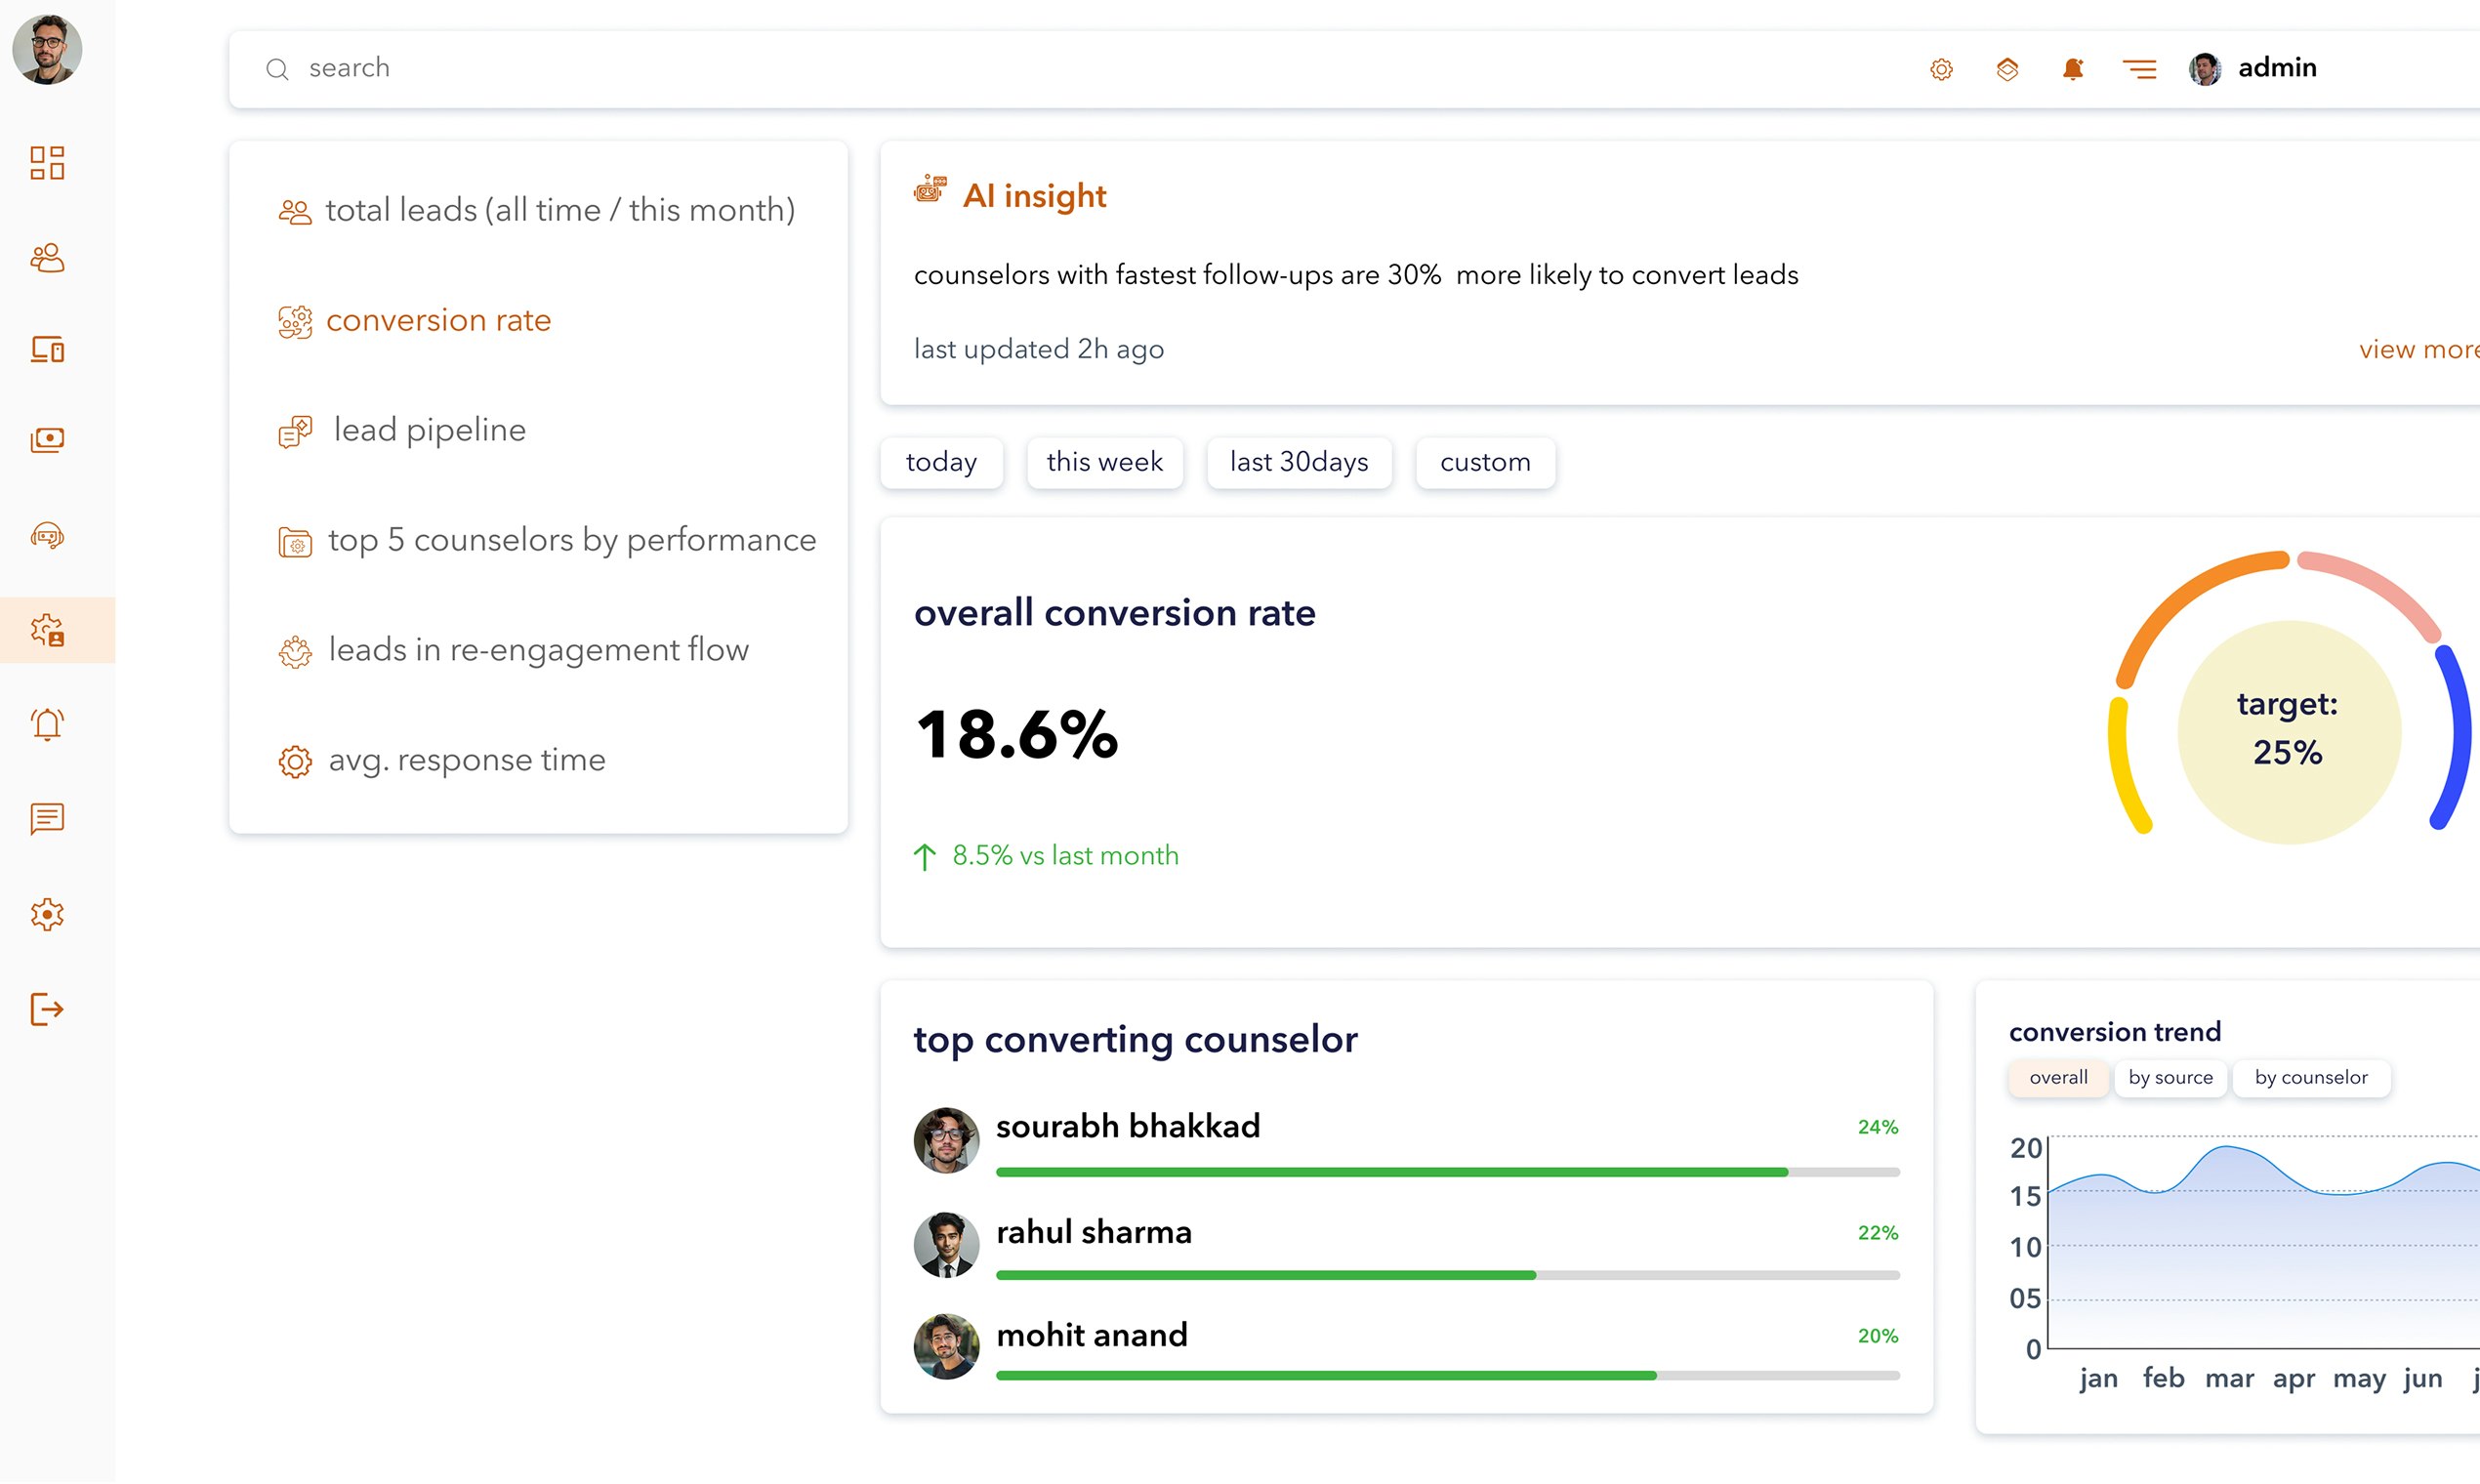The image size is (2480, 1484).
Task: Click the logout icon in sidebar
Action: point(47,1009)
